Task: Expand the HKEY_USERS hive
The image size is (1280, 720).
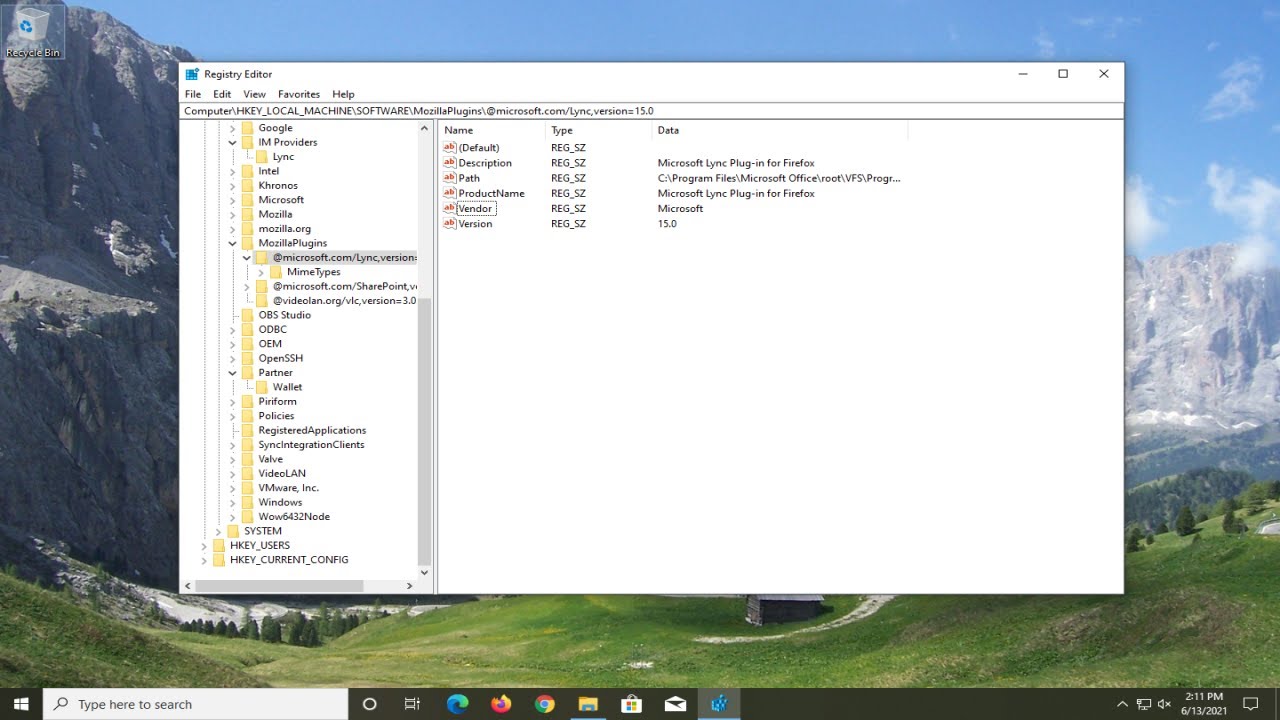Action: [x=204, y=545]
